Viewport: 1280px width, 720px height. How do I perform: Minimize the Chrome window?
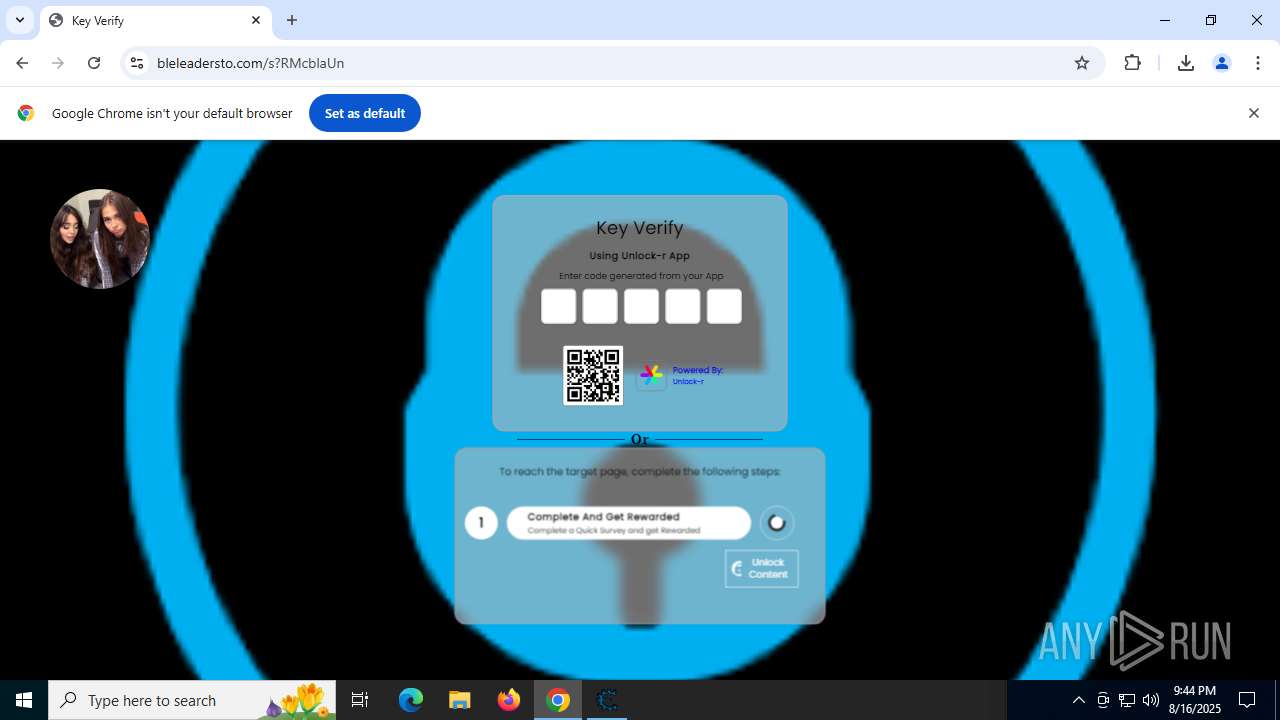(x=1165, y=20)
